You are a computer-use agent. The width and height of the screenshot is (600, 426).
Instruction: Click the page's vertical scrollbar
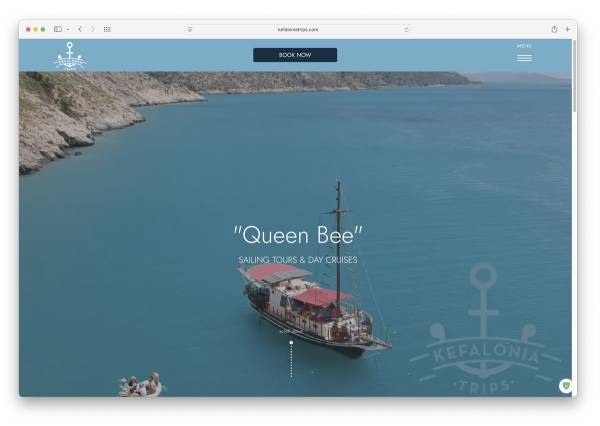(x=574, y=90)
